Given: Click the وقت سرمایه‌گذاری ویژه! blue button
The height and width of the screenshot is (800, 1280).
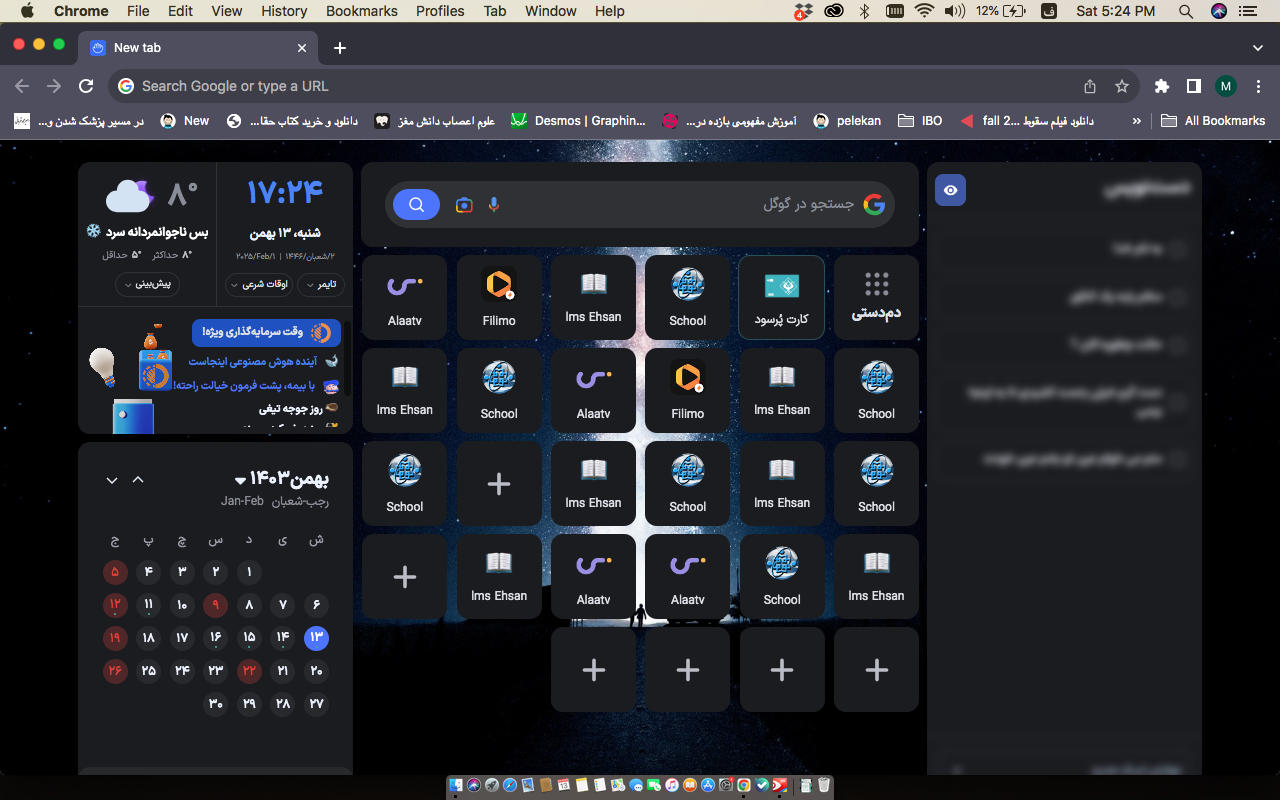Looking at the screenshot, I should (266, 332).
